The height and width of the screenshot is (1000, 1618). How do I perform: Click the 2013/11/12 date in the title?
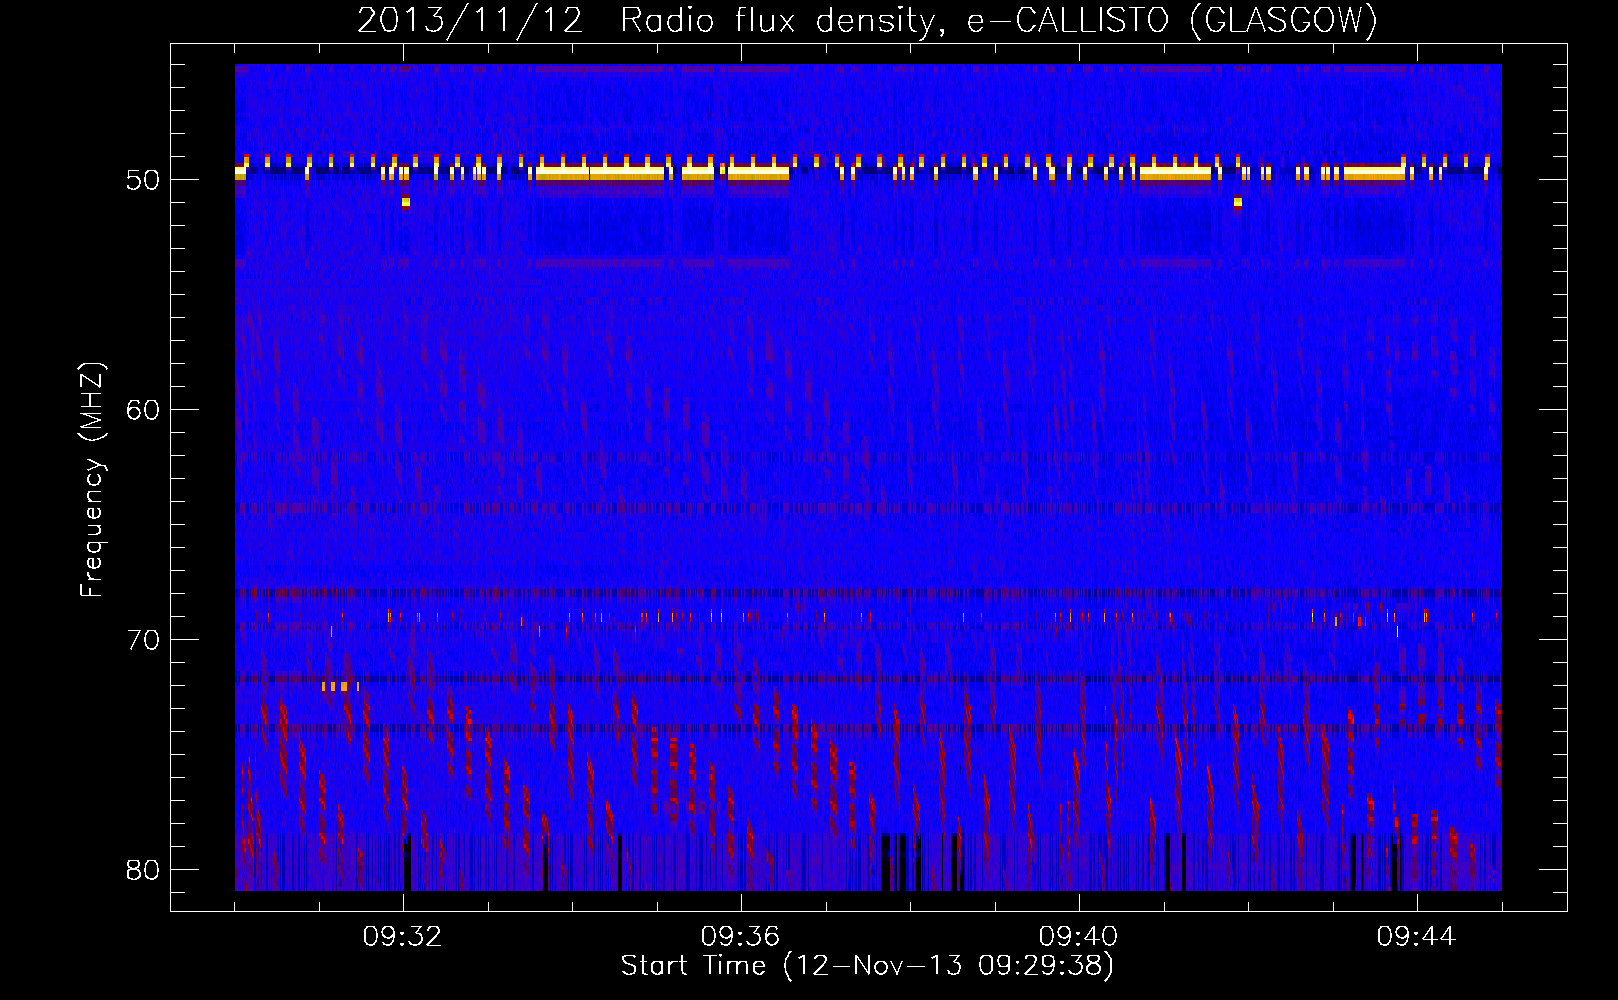pyautogui.click(x=470, y=20)
